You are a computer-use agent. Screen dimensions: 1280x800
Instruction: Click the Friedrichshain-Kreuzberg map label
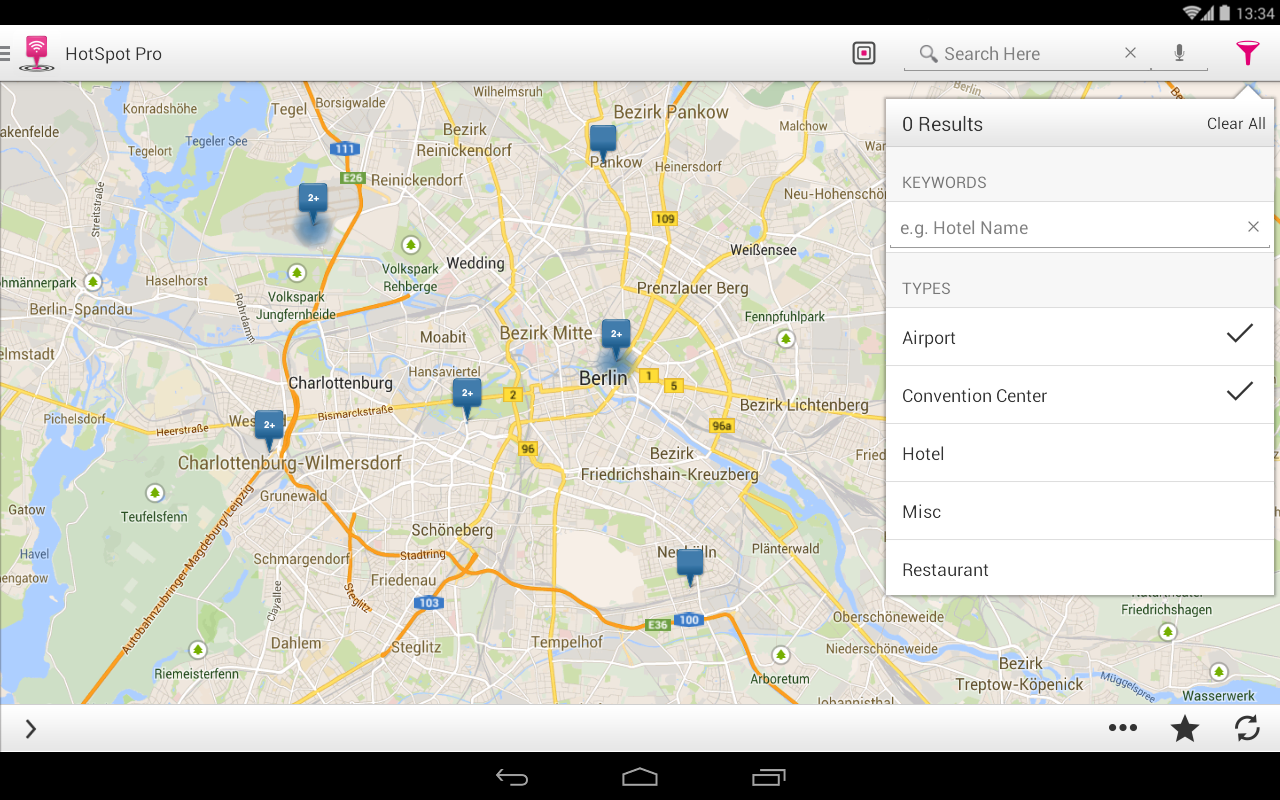point(670,474)
